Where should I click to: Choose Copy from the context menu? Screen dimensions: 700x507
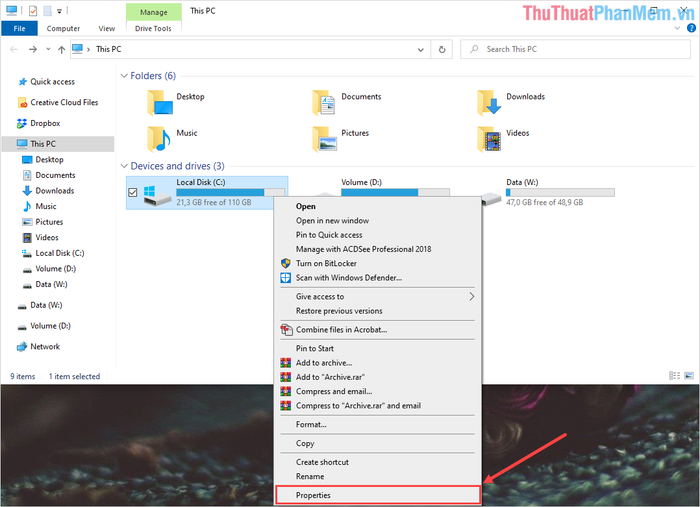click(378, 443)
